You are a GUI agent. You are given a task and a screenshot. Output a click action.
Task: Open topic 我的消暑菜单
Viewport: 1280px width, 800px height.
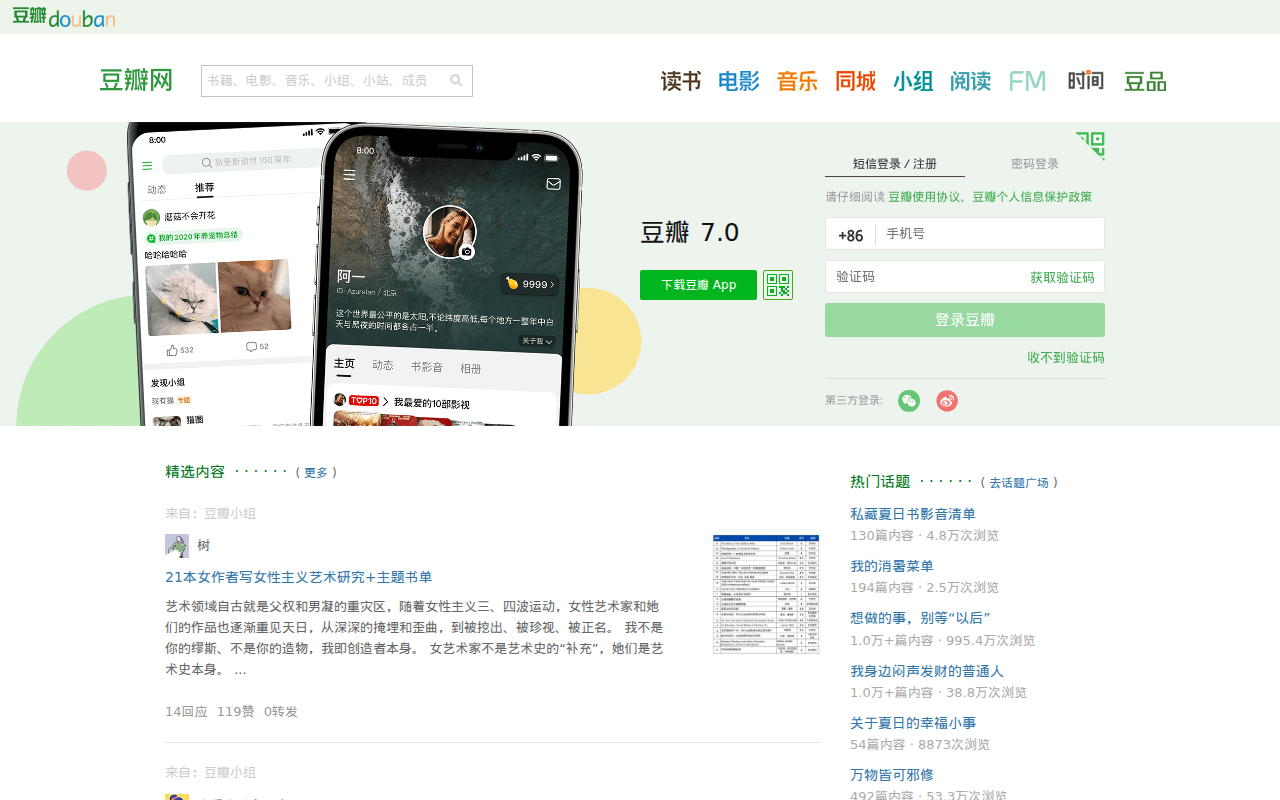point(892,566)
